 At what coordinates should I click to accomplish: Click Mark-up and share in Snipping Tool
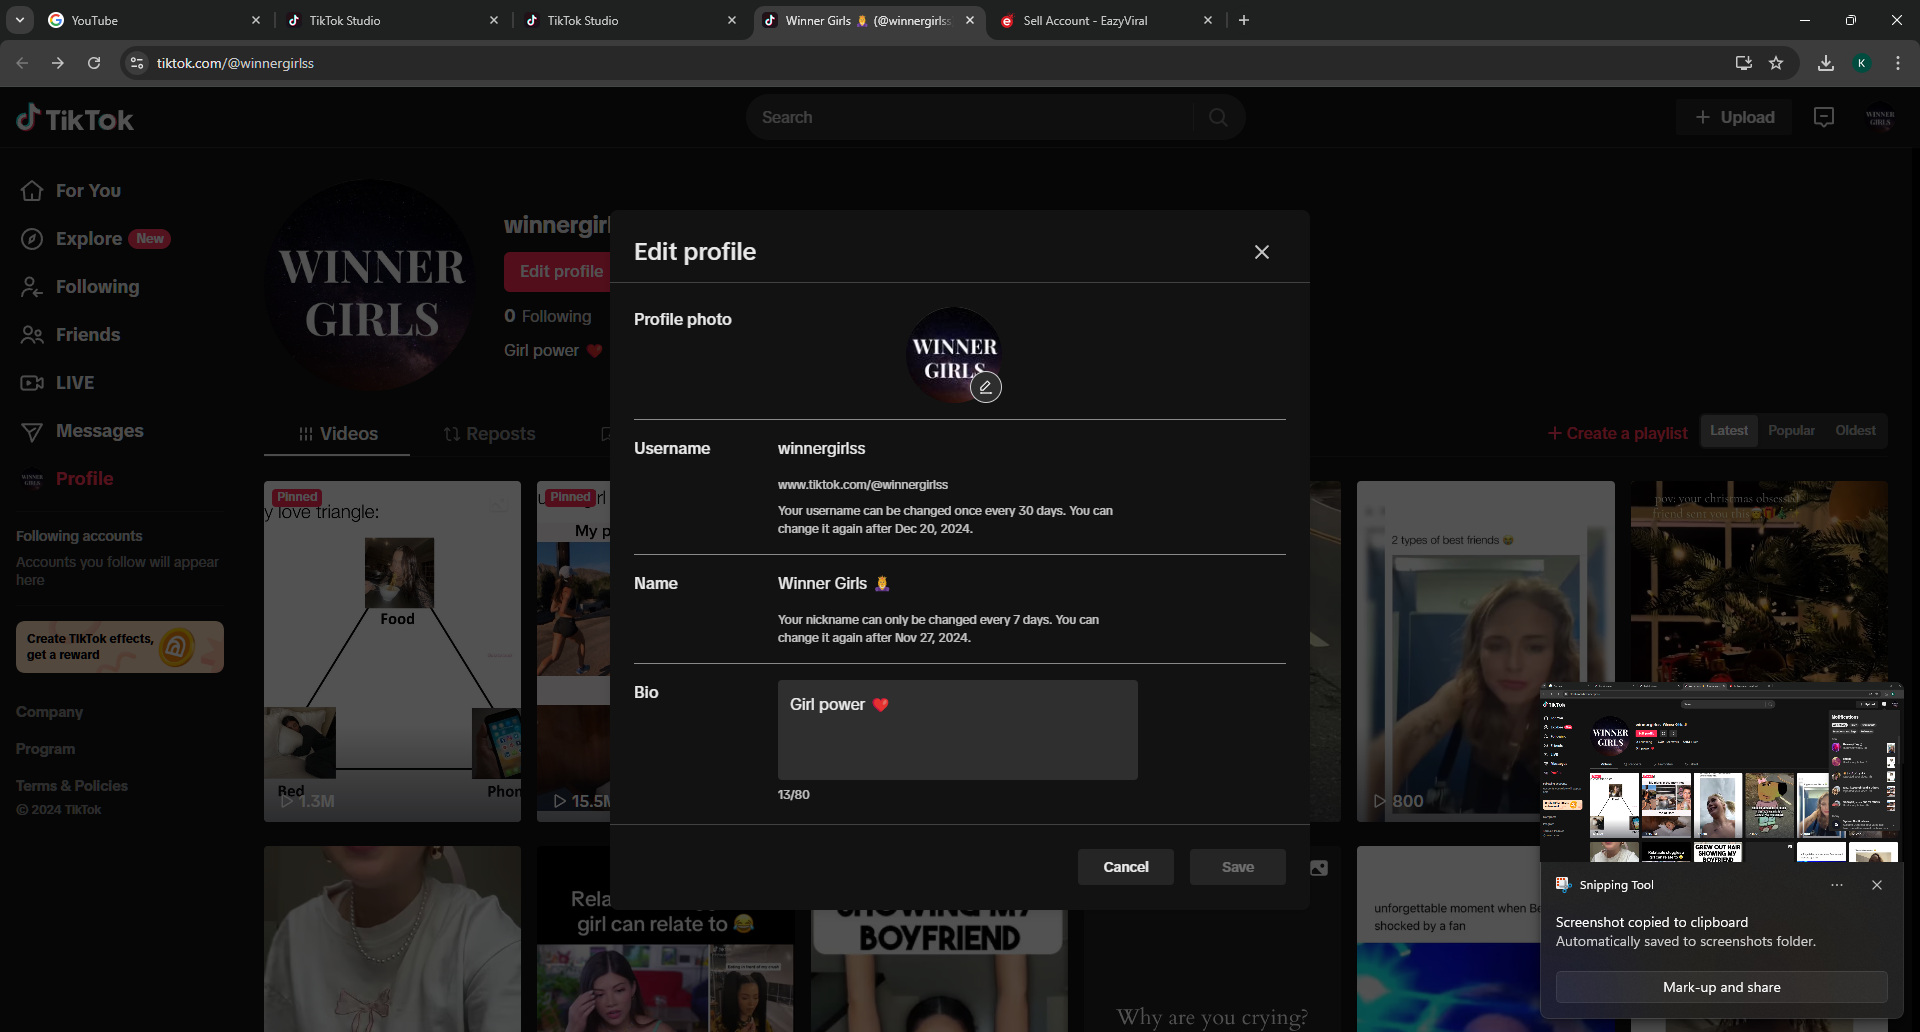click(x=1721, y=987)
